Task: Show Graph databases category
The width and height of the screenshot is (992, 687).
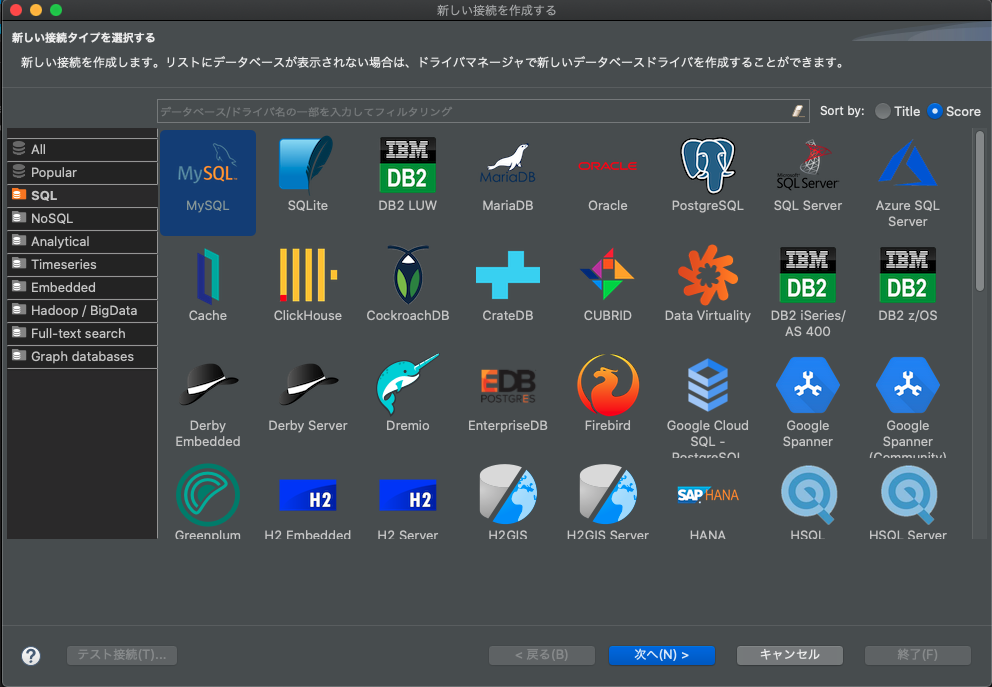Action: click(x=82, y=356)
